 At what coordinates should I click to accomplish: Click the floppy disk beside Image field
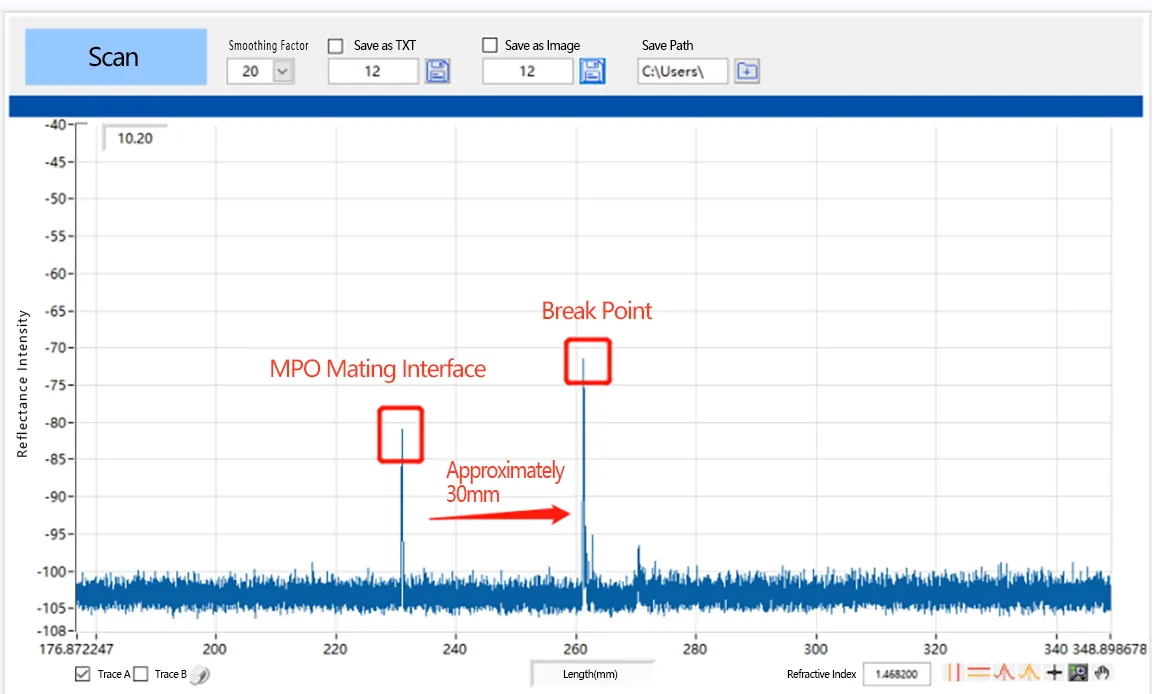pyautogui.click(x=592, y=71)
